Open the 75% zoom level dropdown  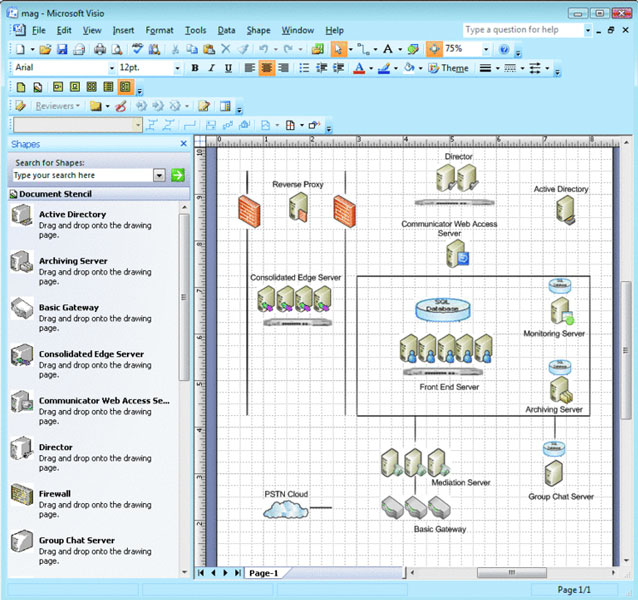coord(487,49)
